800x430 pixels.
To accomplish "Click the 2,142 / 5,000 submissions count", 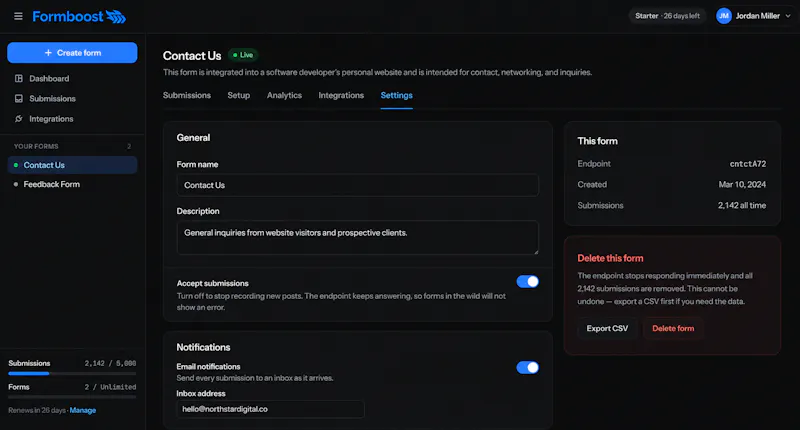I will click(x=110, y=363).
